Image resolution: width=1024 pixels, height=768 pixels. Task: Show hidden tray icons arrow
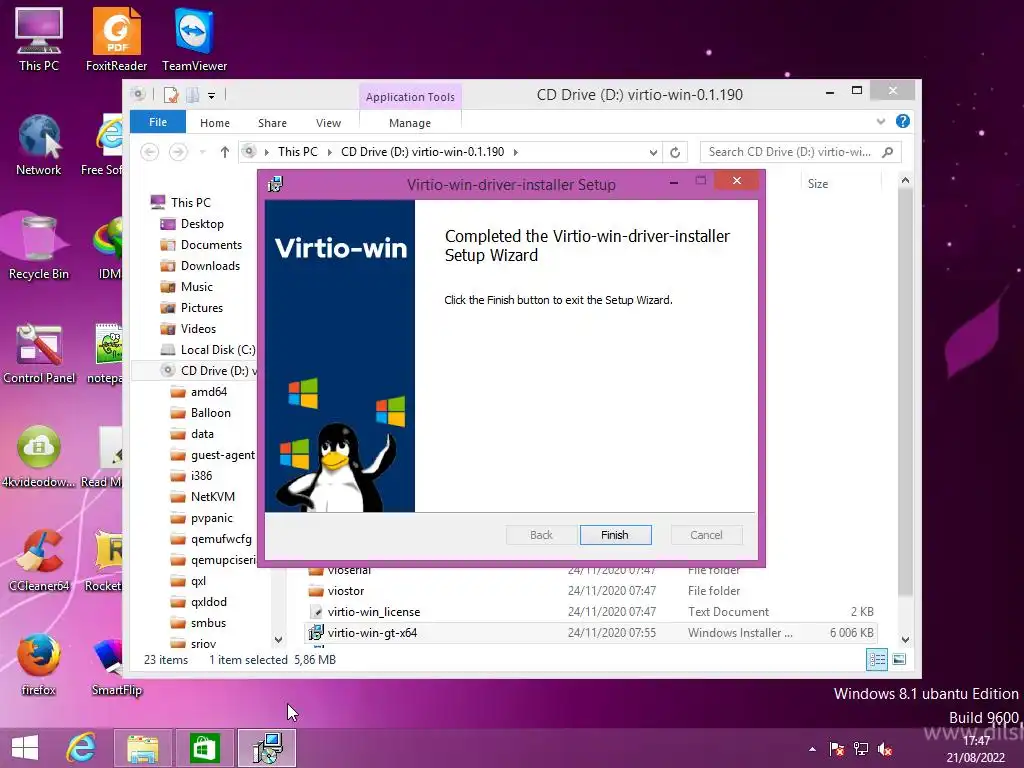tap(812, 749)
